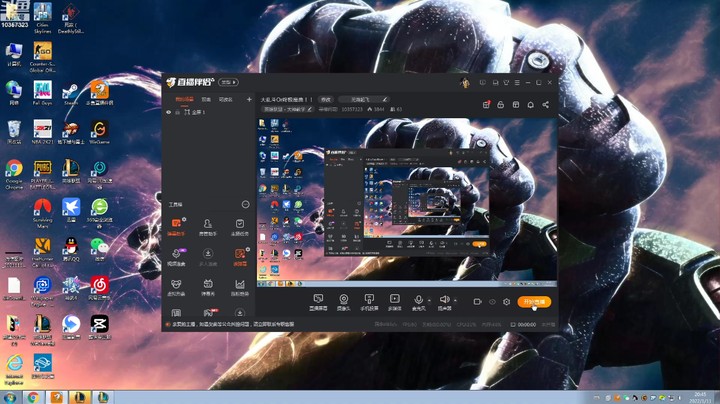Open notifications bell in the streaming panel
The height and width of the screenshot is (404, 720).
530,105
